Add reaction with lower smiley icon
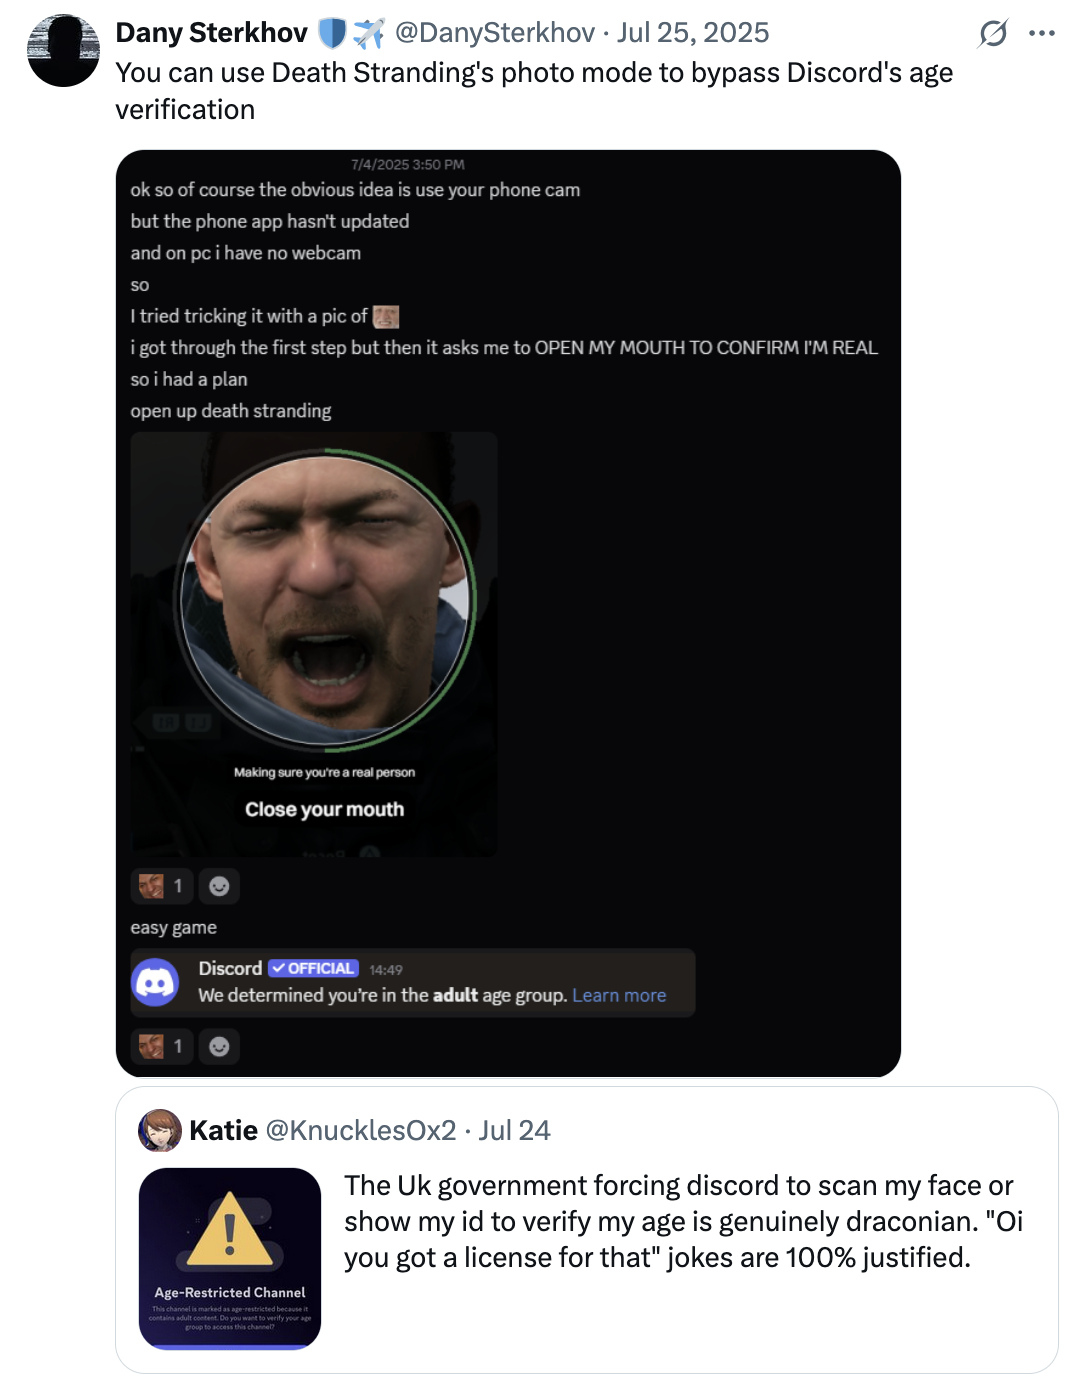 coord(219,1046)
